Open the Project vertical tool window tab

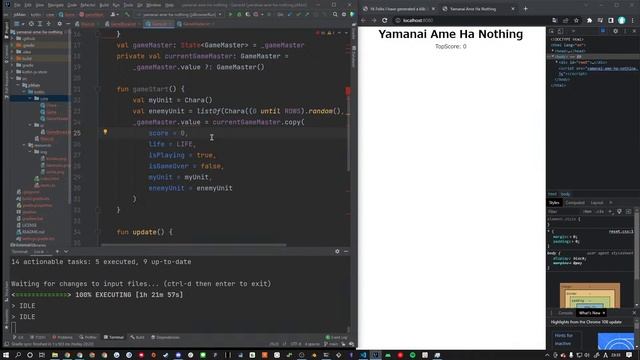6,30
